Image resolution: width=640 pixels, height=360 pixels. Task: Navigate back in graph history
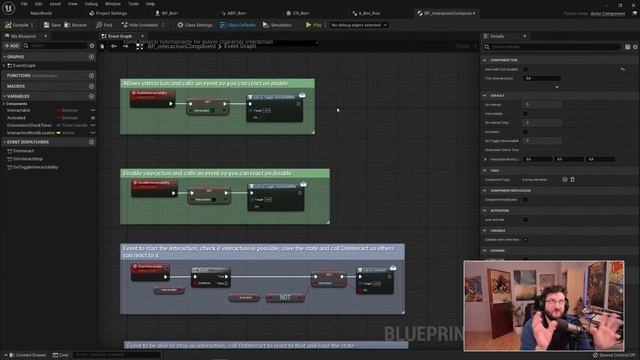click(114, 47)
